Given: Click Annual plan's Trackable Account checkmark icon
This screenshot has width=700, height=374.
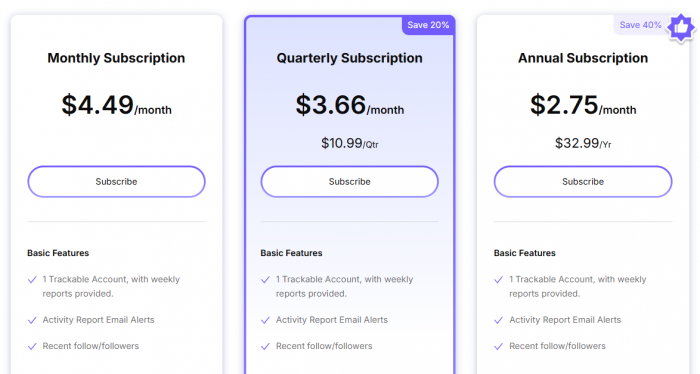Looking at the screenshot, I should (499, 280).
